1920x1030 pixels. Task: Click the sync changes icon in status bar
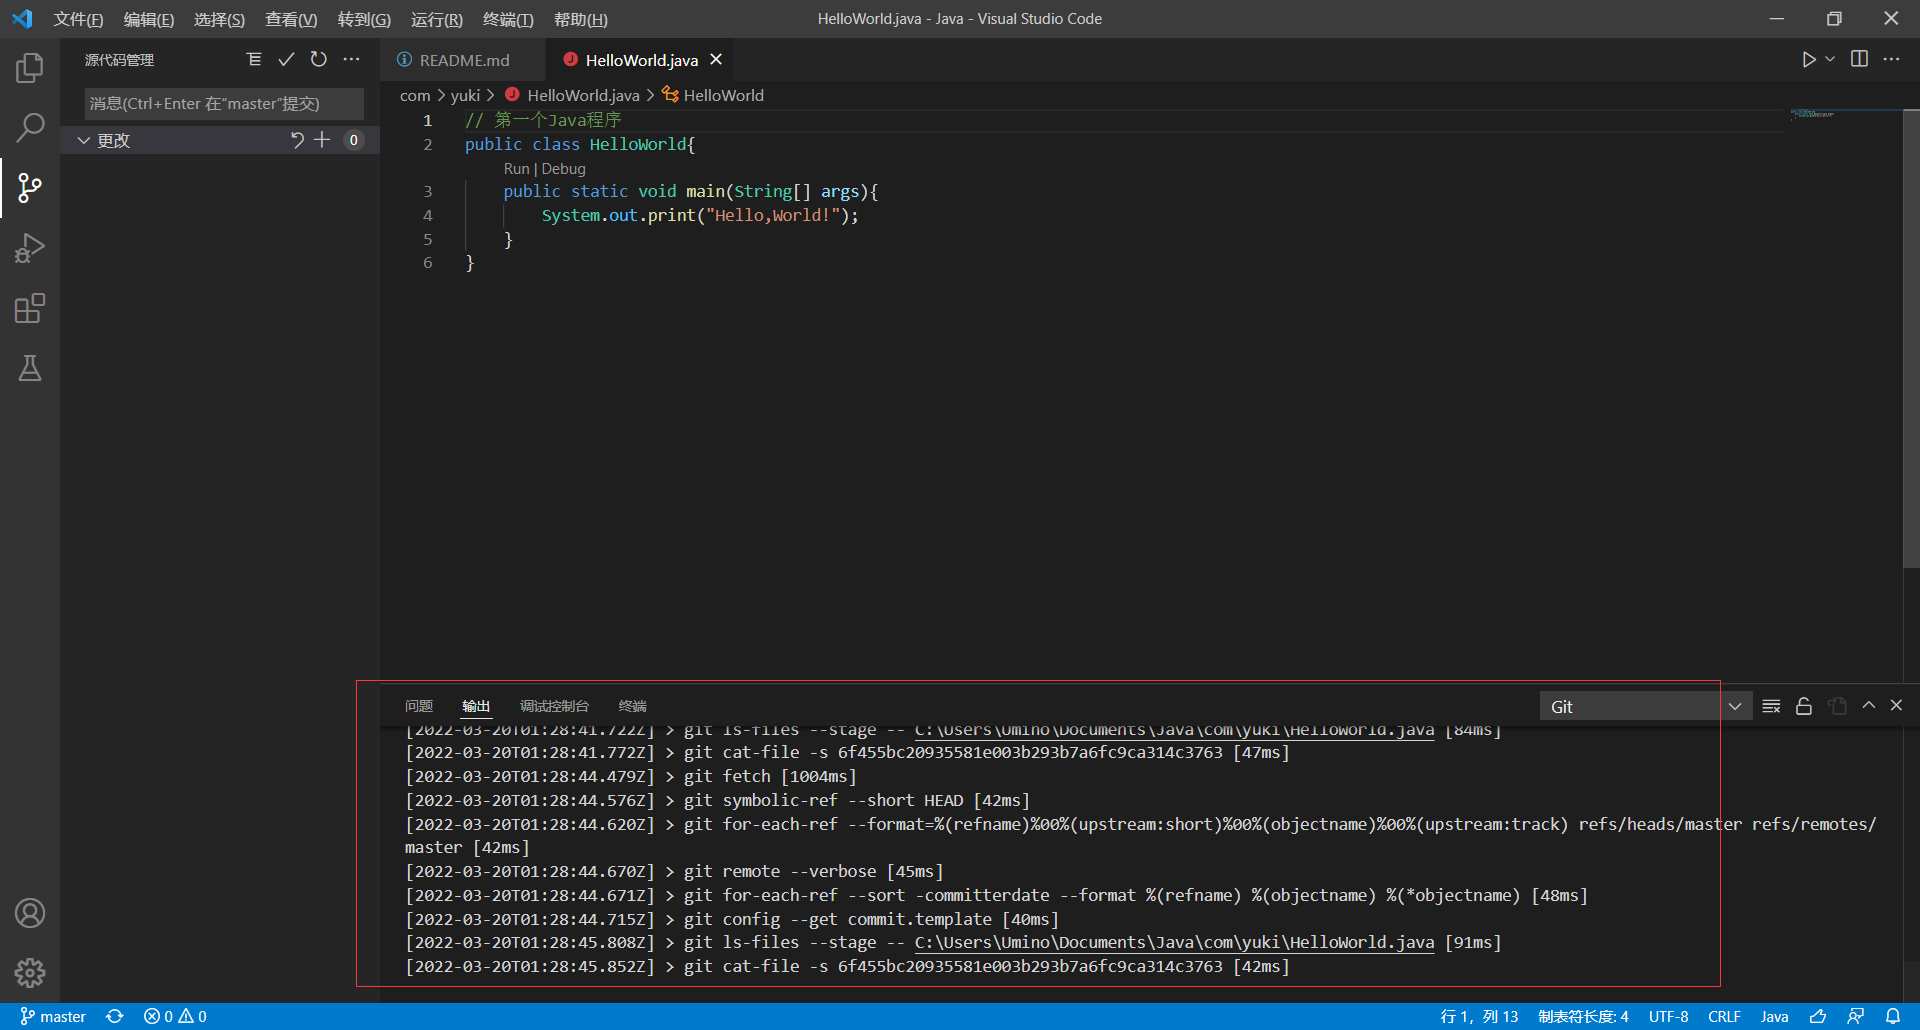point(115,1016)
